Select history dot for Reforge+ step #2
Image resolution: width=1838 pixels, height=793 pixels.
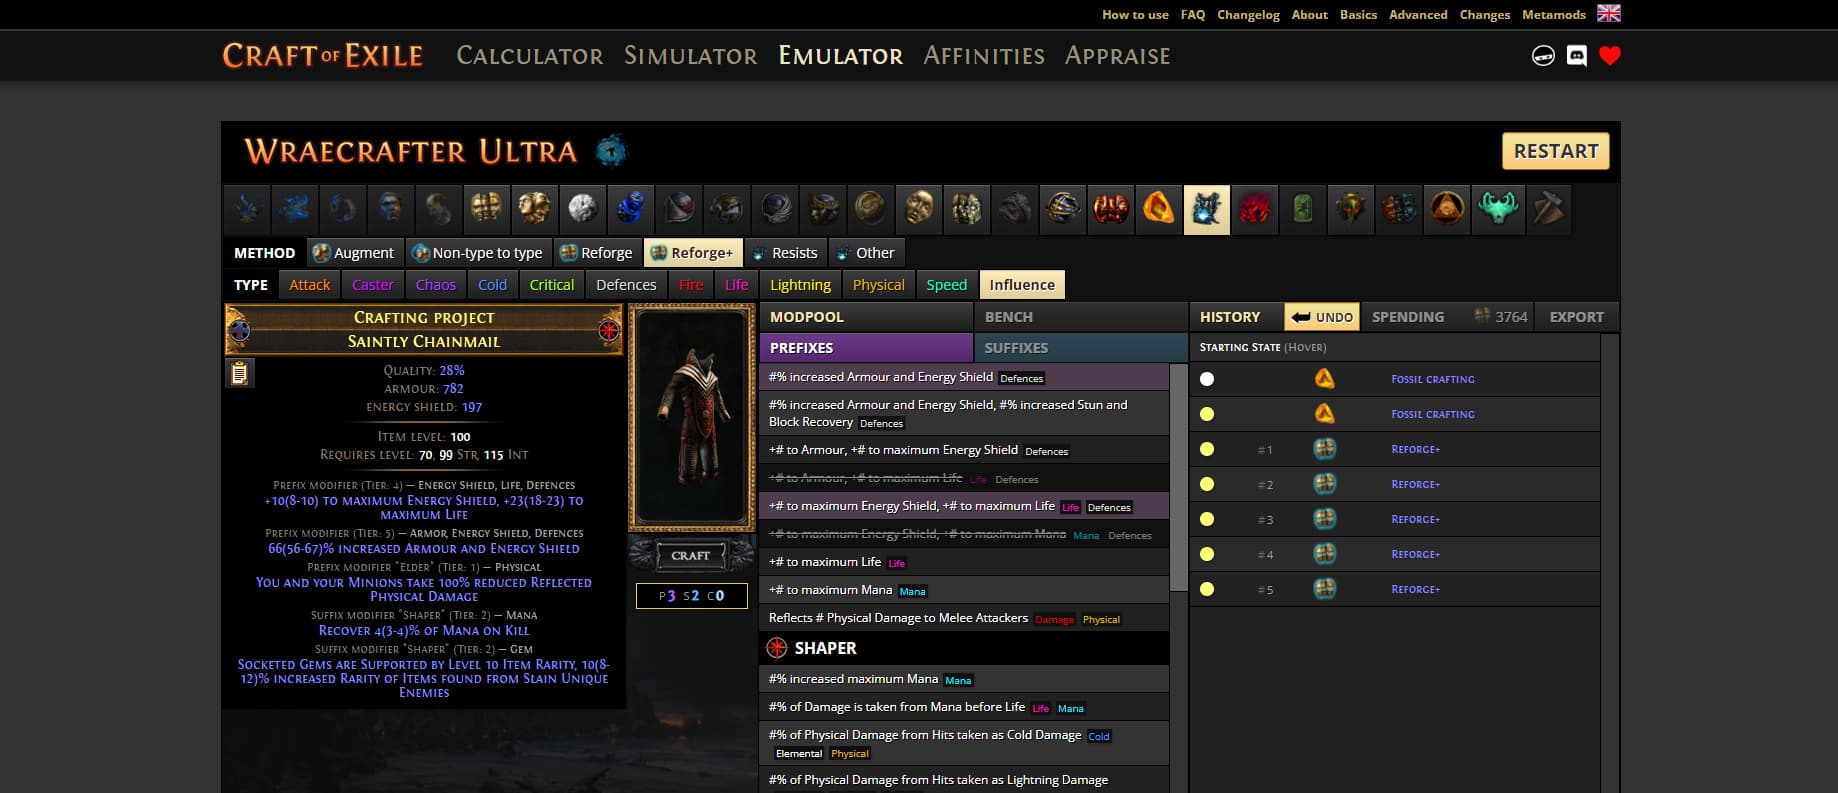pos(1207,484)
